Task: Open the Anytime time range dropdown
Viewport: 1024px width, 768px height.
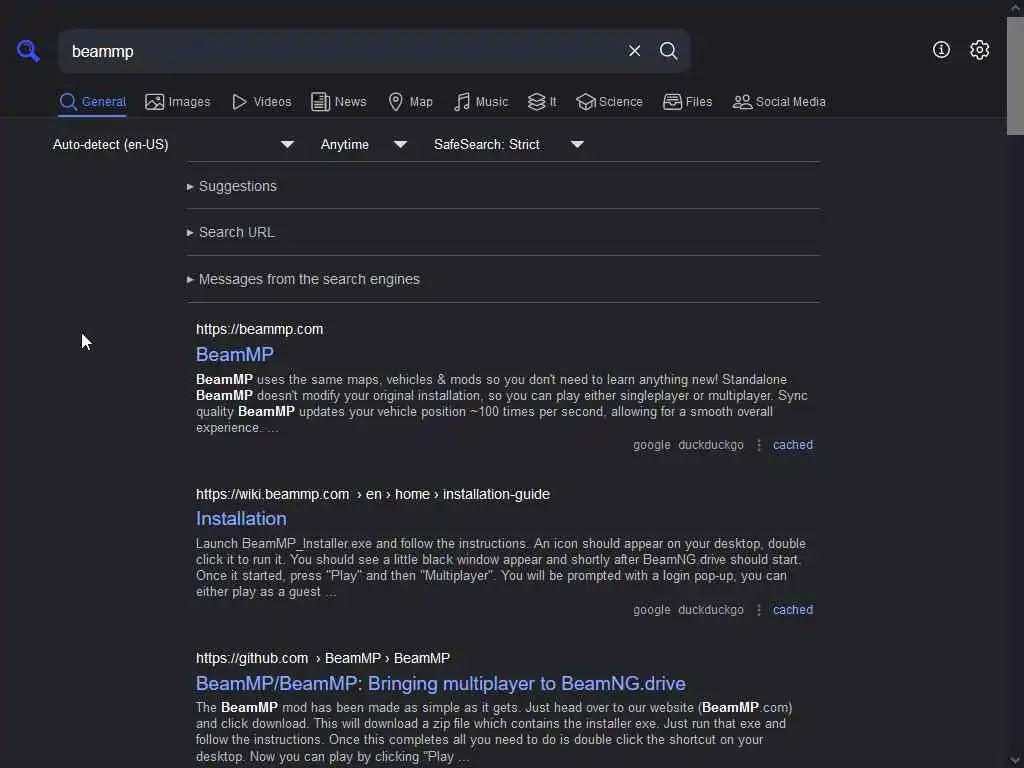Action: pos(363,144)
